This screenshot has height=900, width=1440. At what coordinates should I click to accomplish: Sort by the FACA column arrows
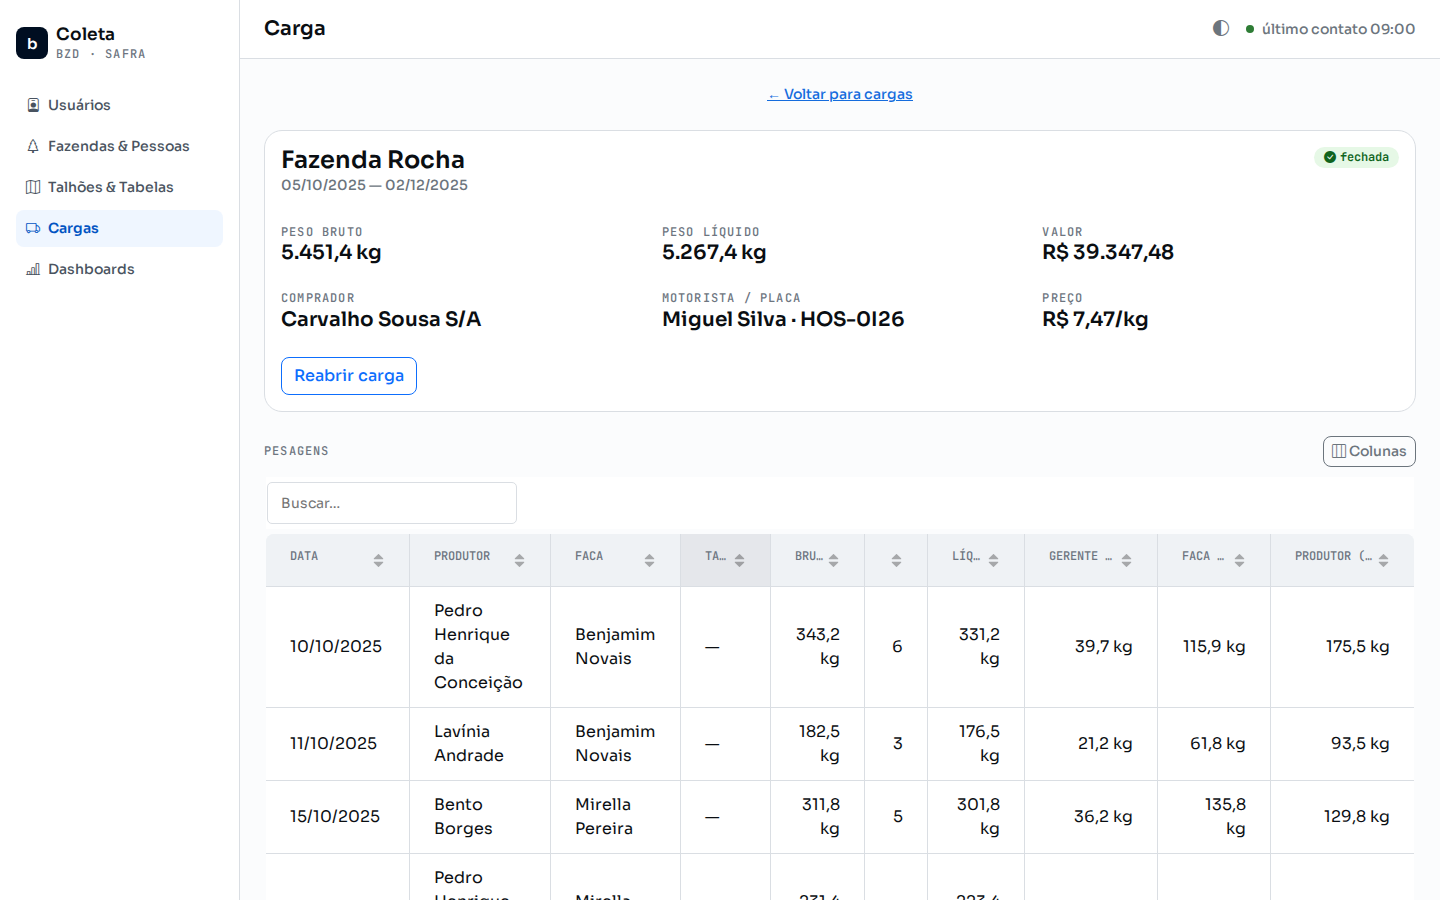coord(649,560)
